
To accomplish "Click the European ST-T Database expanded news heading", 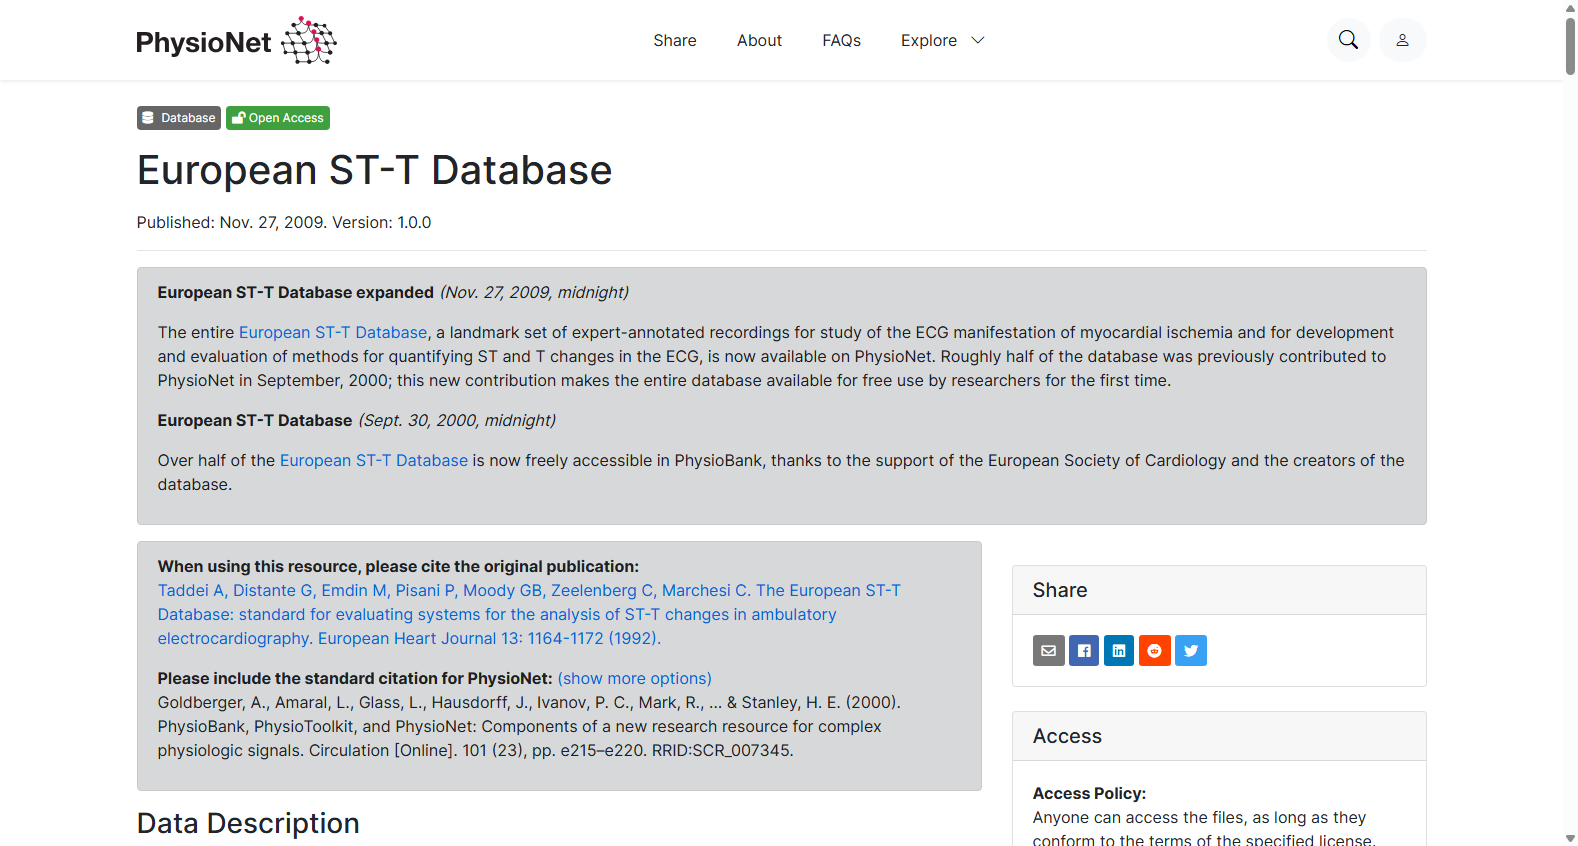I will click(x=296, y=292).
